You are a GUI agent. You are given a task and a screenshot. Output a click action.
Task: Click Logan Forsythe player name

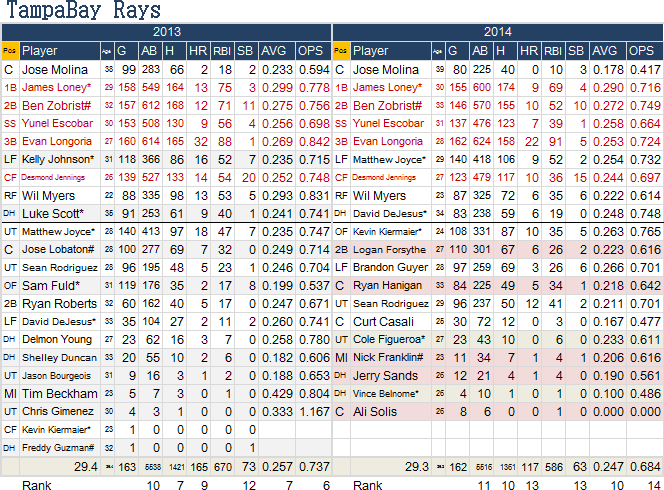pos(389,250)
